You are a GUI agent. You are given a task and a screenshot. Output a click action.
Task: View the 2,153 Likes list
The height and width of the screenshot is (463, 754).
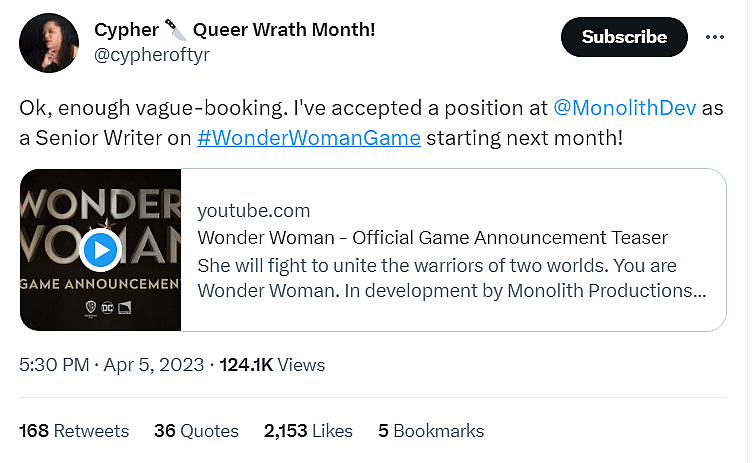(x=308, y=431)
